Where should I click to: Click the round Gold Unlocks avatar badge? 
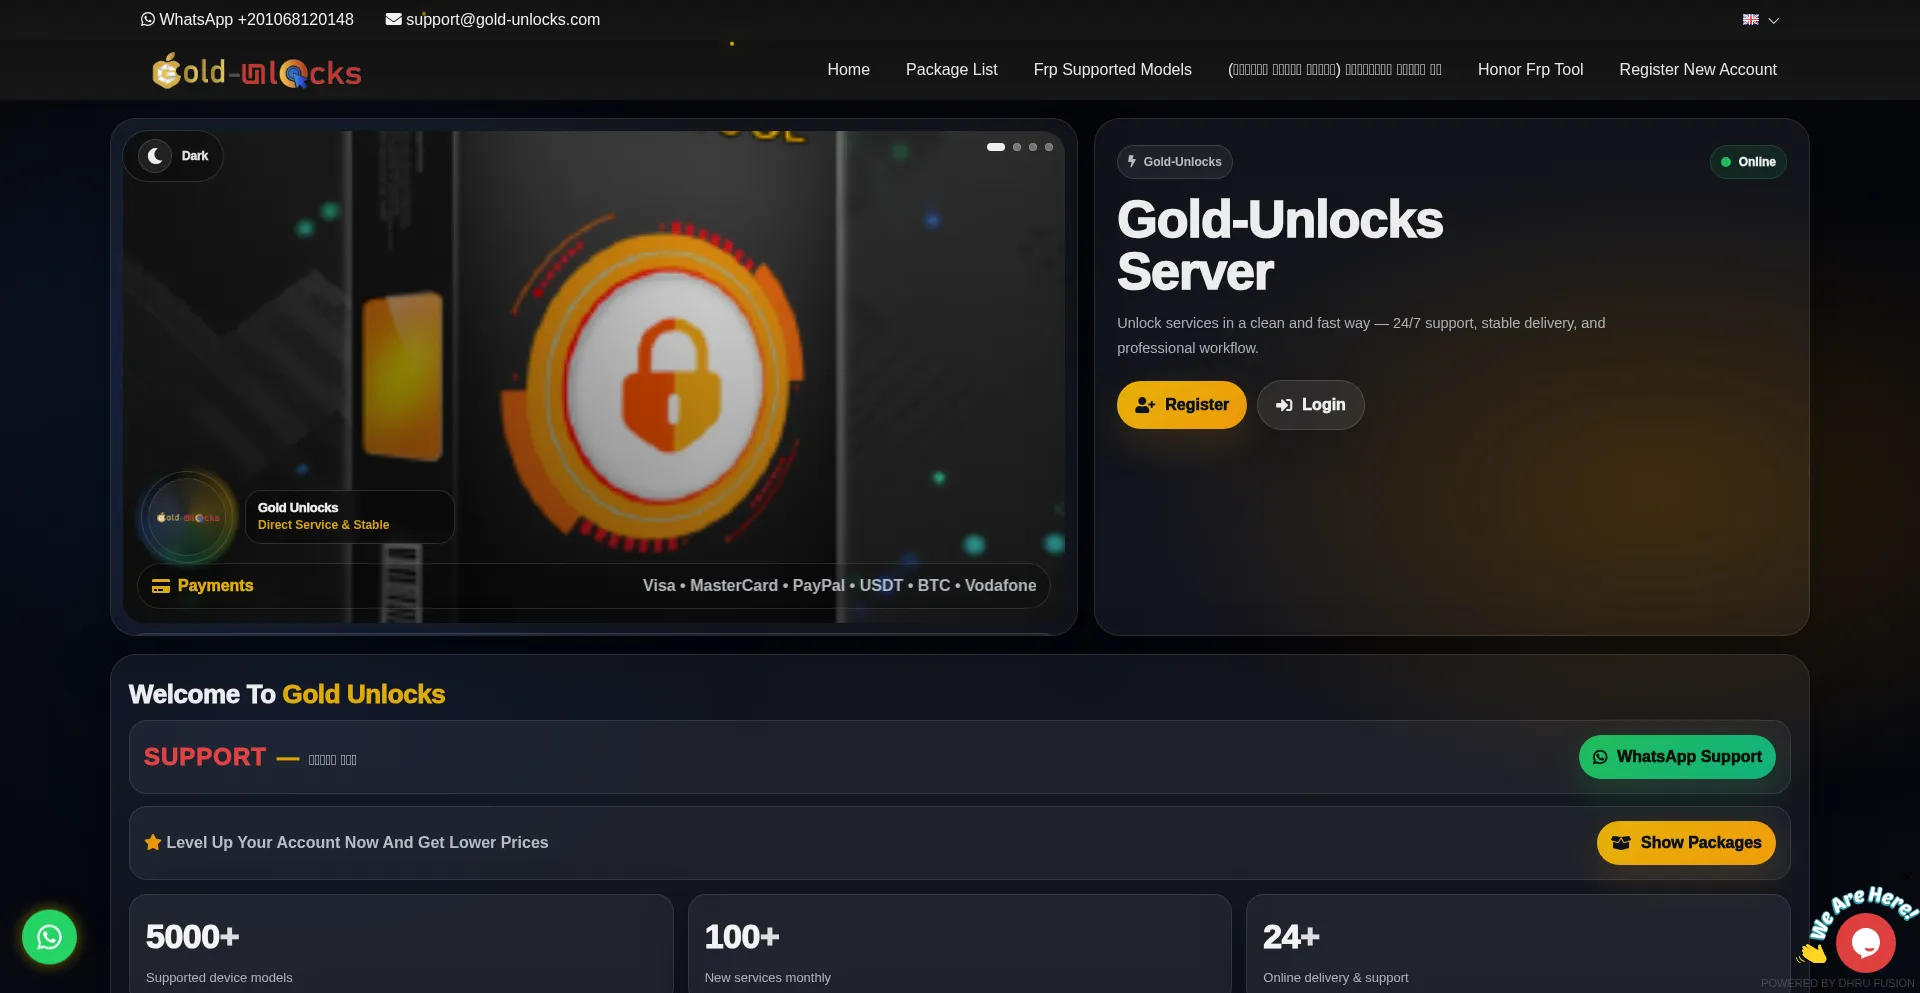187,518
